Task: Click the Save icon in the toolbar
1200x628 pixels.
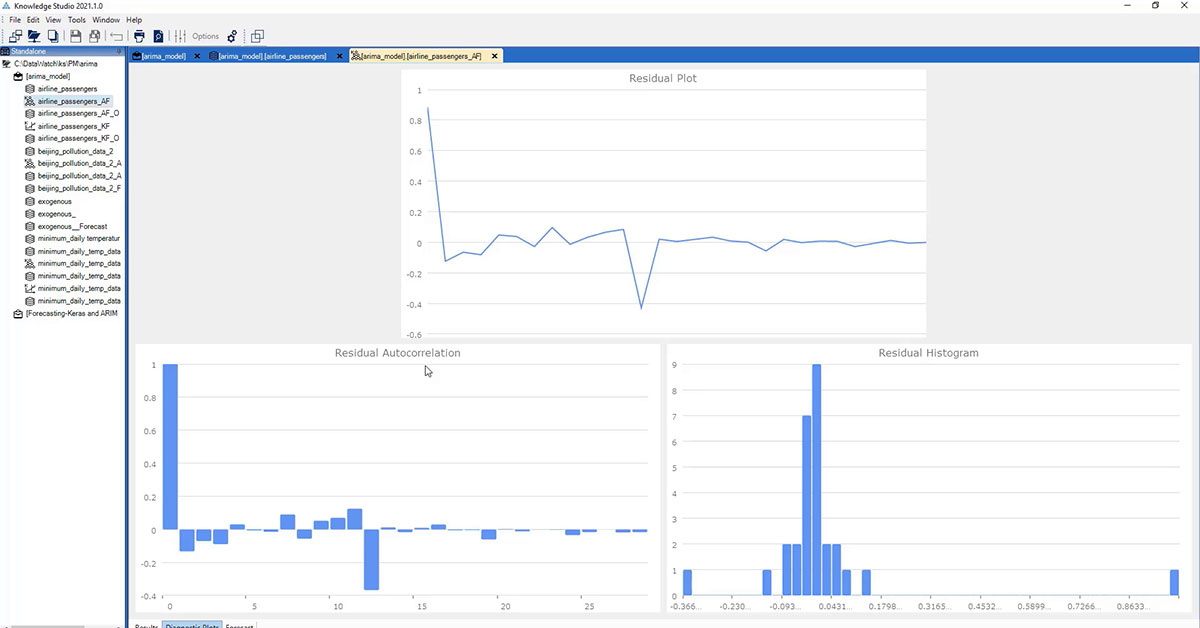Action: coord(76,36)
